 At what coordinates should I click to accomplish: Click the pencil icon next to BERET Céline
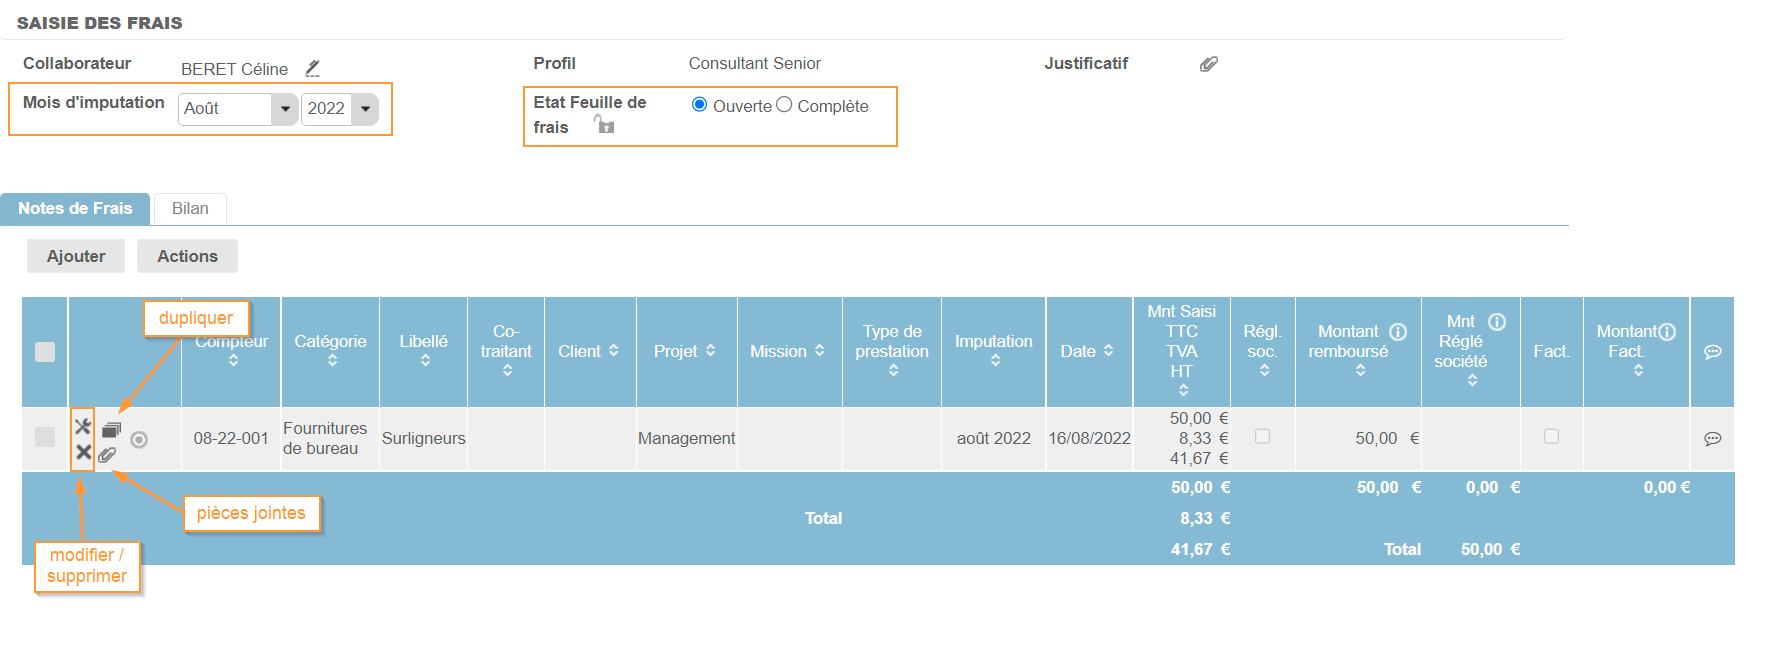312,68
